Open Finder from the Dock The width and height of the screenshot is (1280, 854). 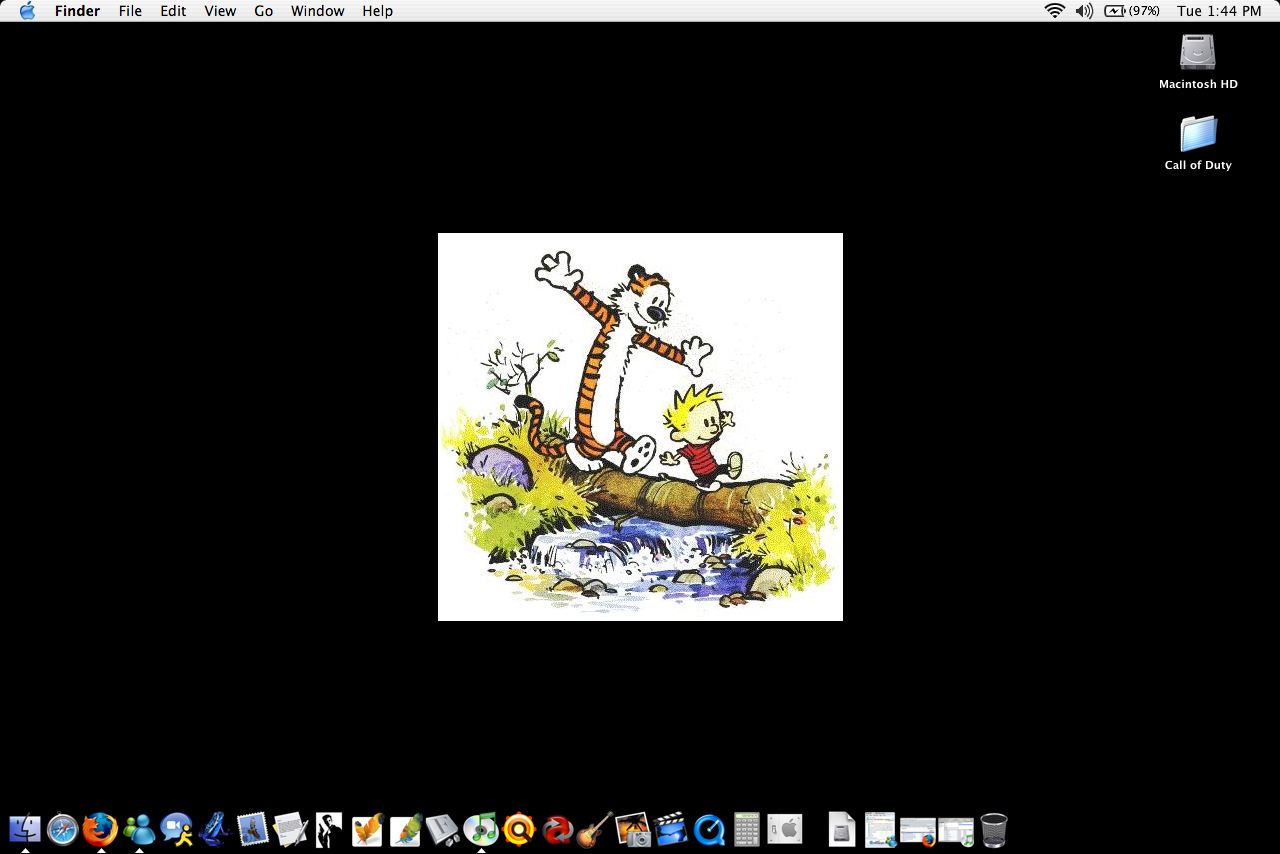25,829
